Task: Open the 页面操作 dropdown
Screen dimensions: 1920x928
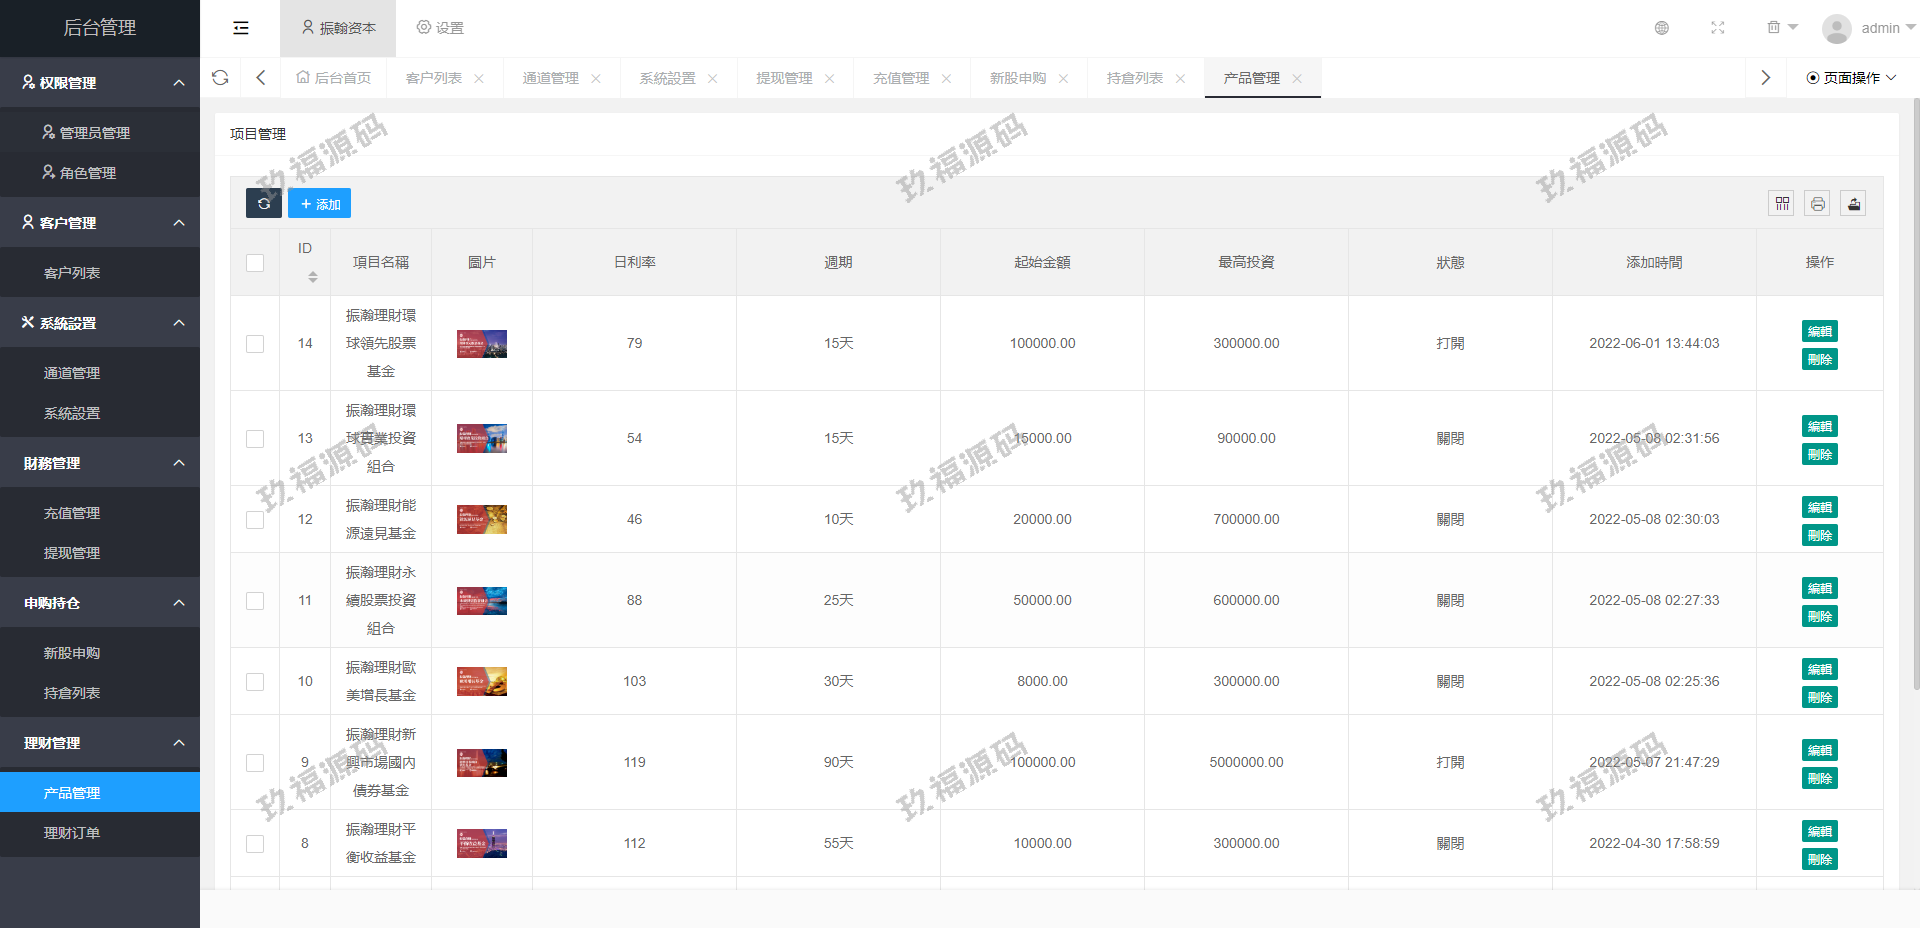Action: point(1851,78)
